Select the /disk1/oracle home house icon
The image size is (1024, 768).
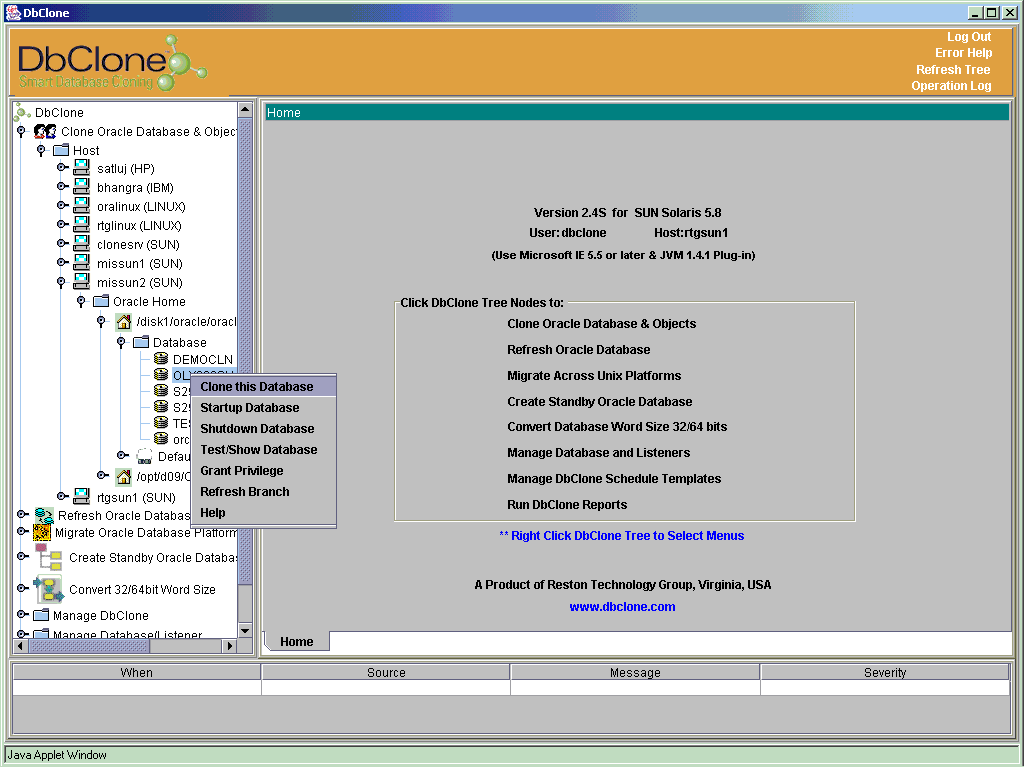point(123,321)
